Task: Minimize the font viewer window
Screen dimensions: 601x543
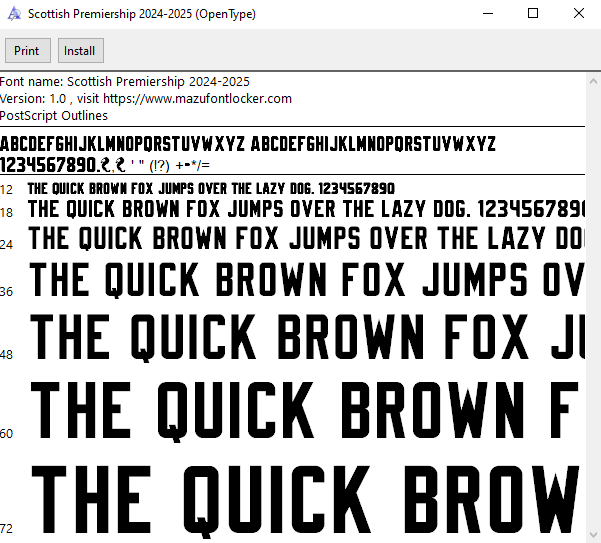Action: tap(488, 14)
